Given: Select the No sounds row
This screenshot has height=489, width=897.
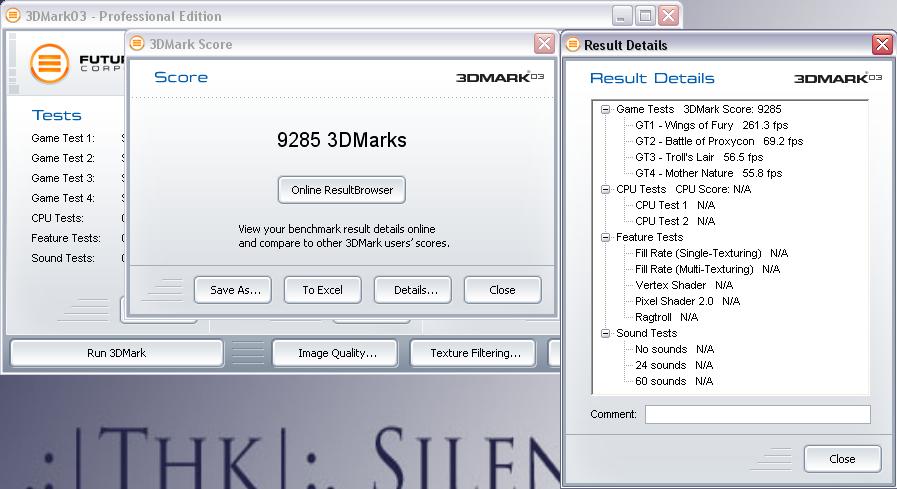Looking at the screenshot, I should pos(674,349).
